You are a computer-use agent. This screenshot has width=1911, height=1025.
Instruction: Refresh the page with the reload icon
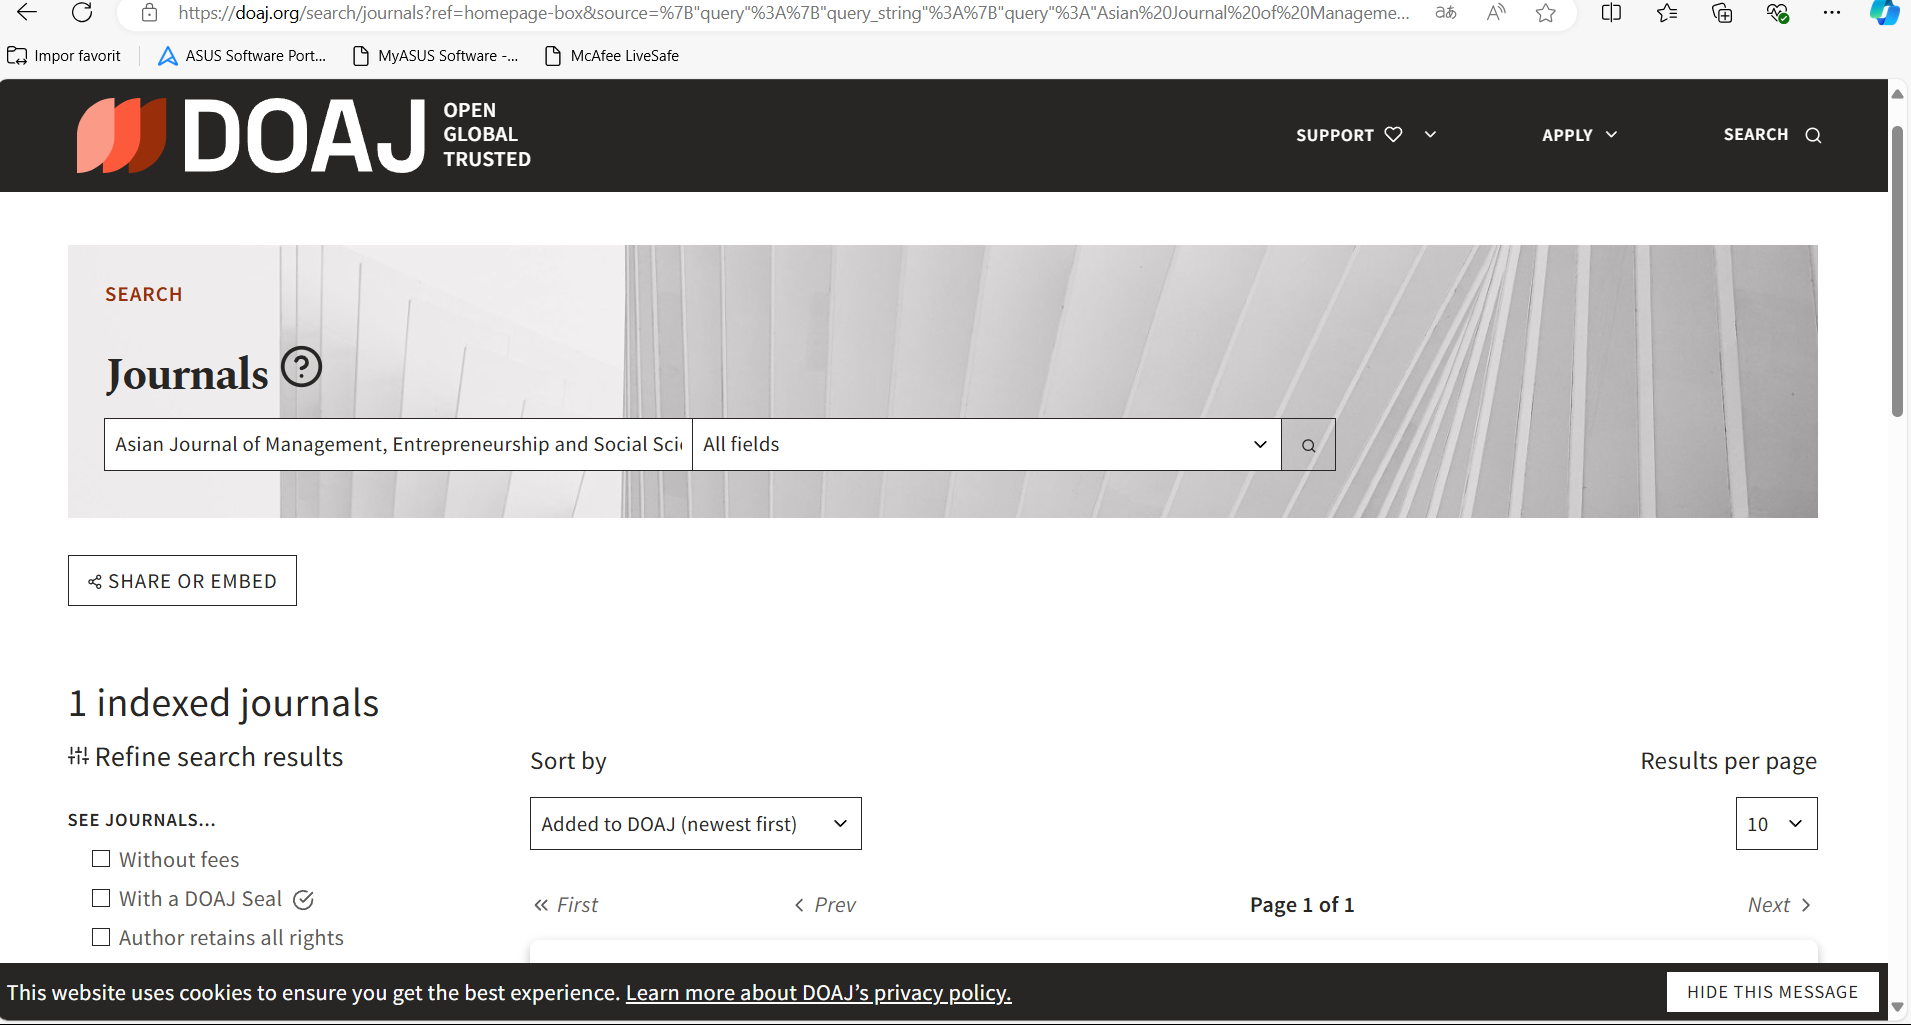pos(82,13)
